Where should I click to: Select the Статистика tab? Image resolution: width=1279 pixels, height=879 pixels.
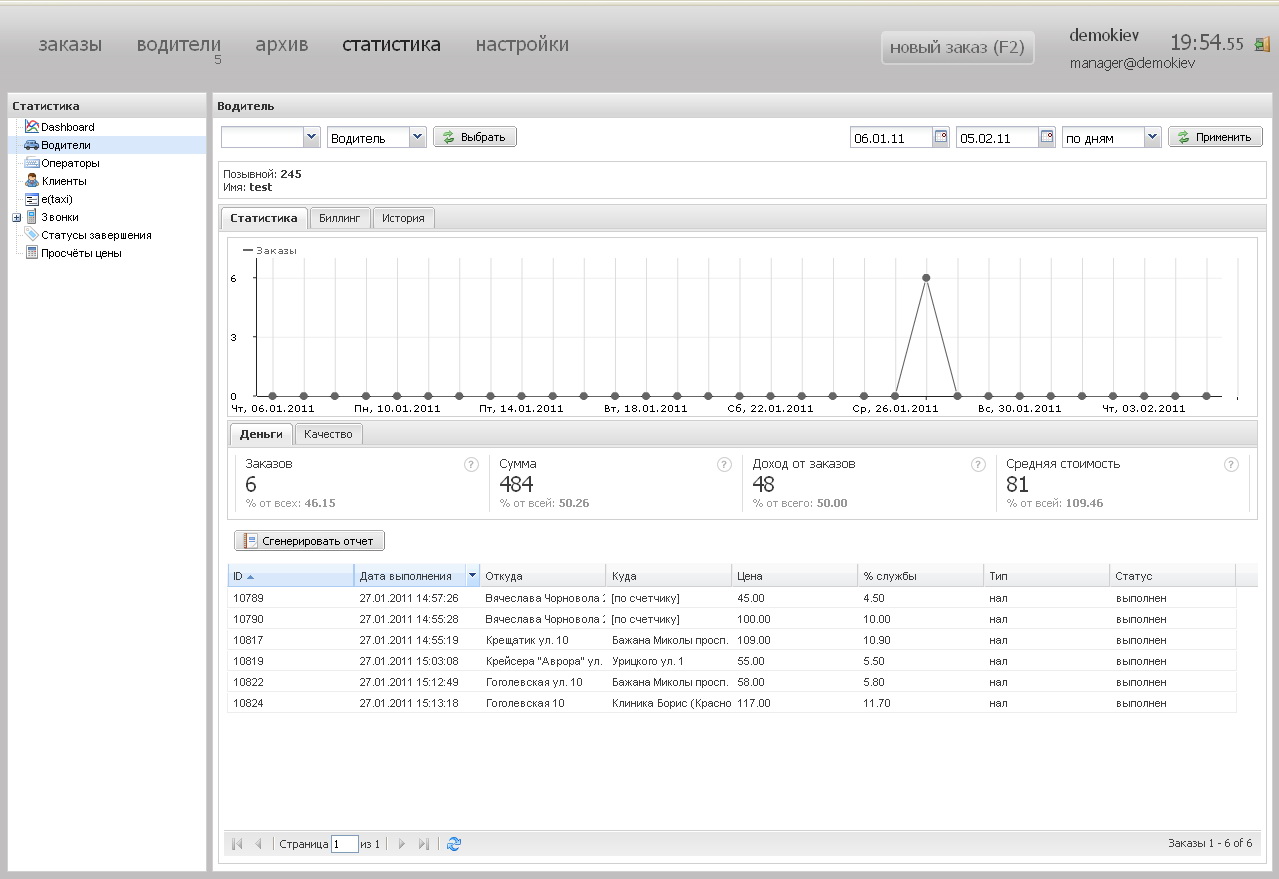pyautogui.click(x=264, y=218)
